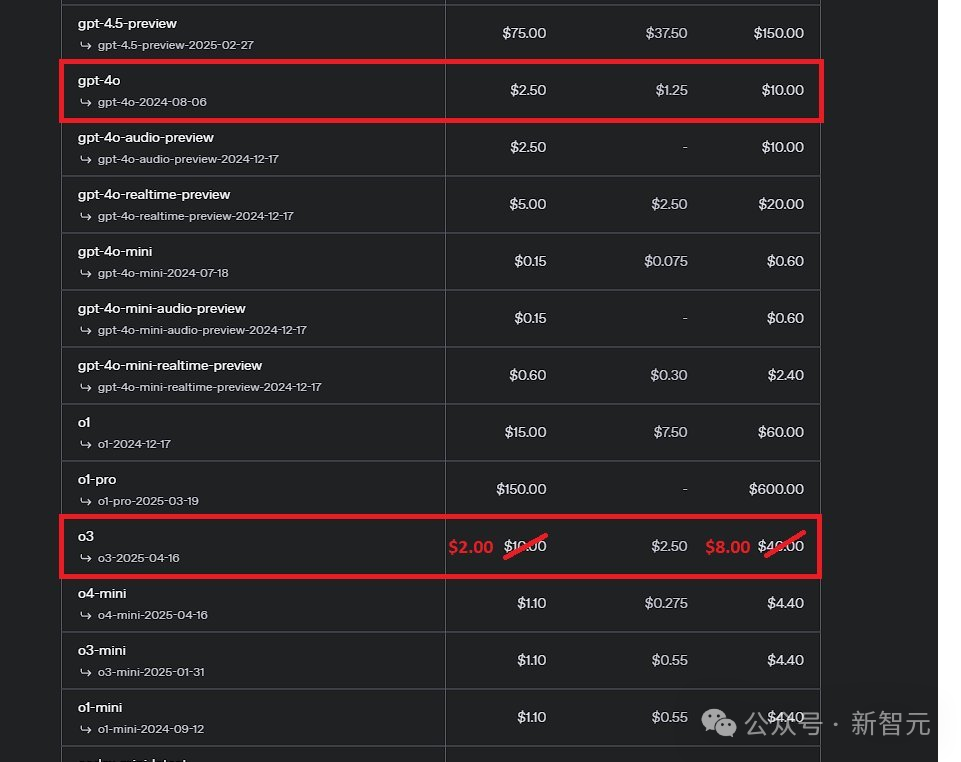
Task: Click the WeChat logo in watermark
Action: [x=719, y=723]
